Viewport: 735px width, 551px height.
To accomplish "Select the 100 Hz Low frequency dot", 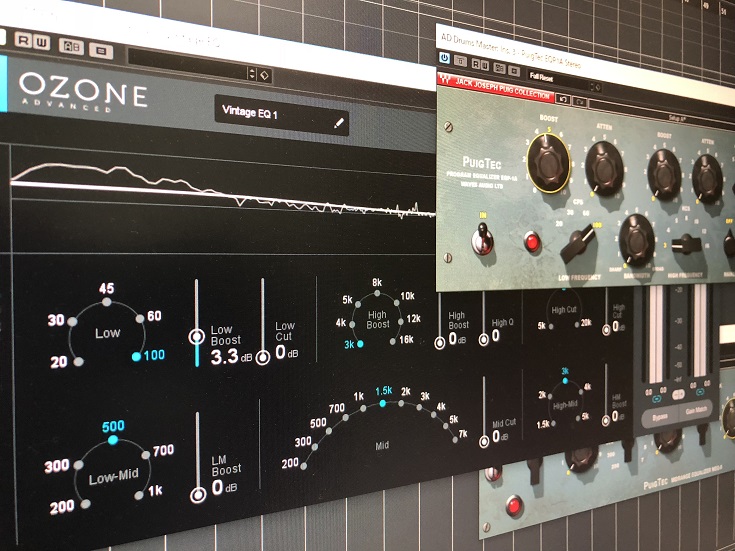I will point(136,356).
